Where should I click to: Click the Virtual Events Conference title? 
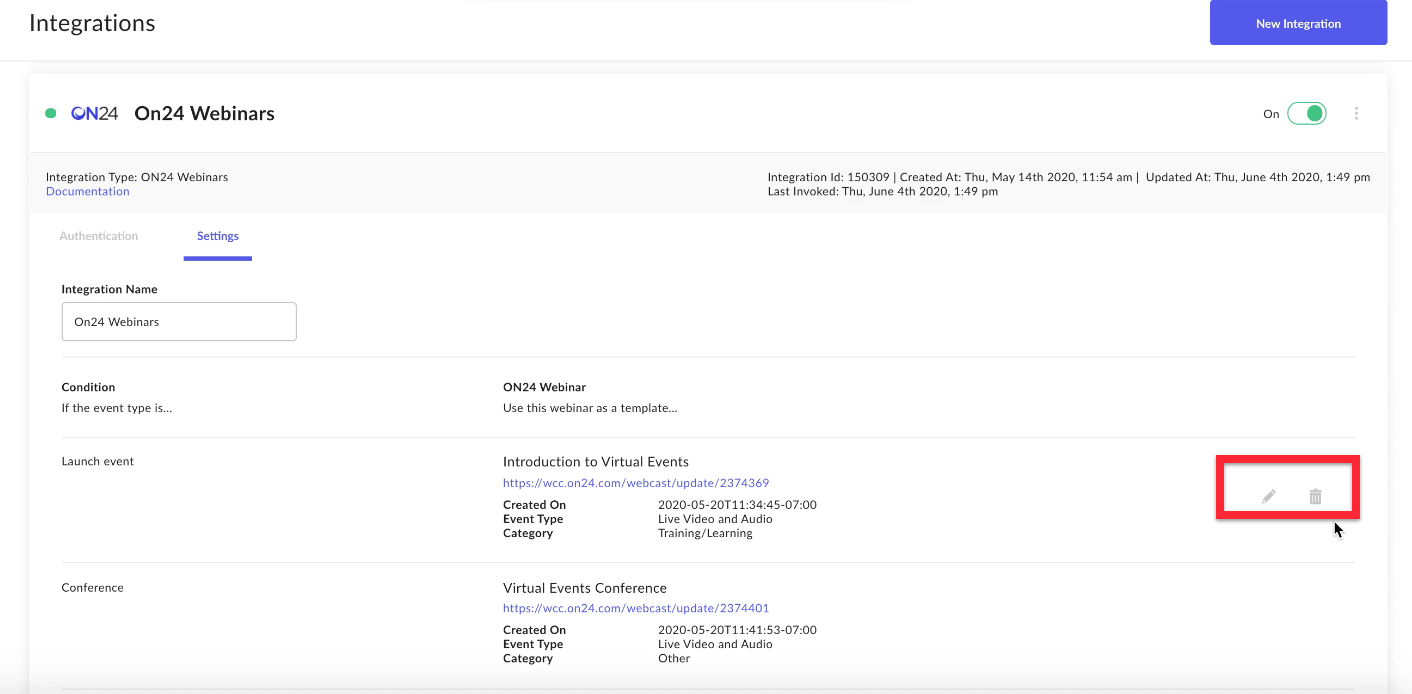584,588
